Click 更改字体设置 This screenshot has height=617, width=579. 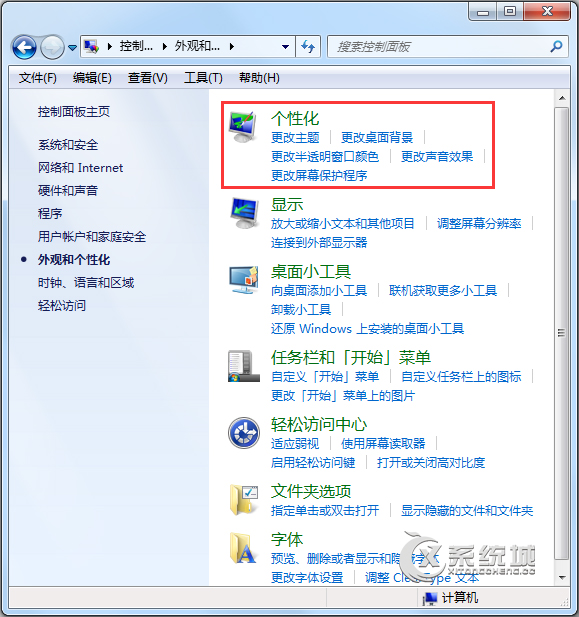pos(307,577)
